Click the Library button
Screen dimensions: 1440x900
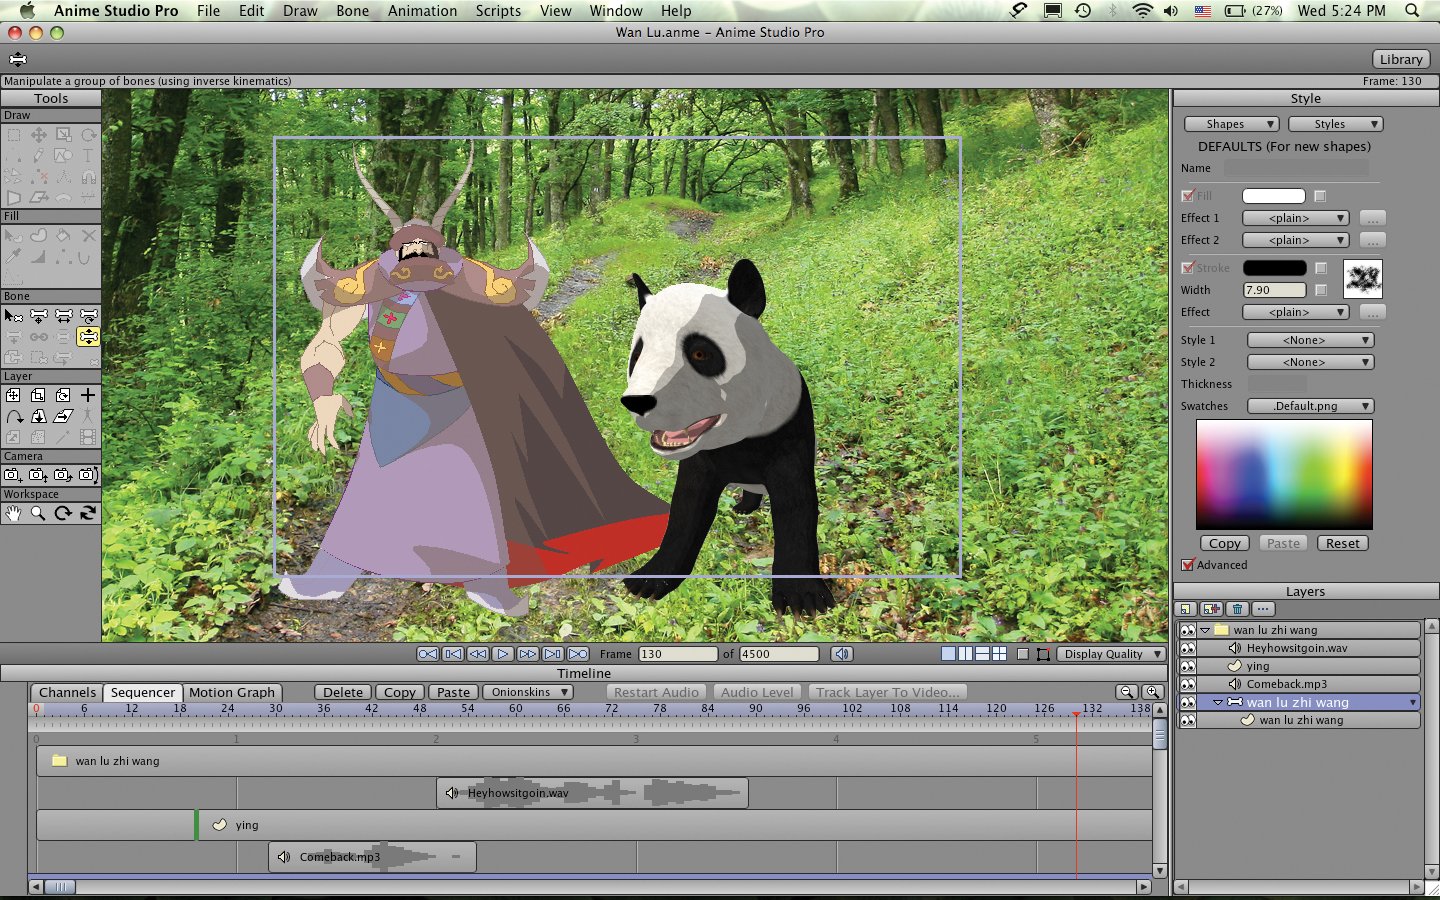click(x=1400, y=59)
